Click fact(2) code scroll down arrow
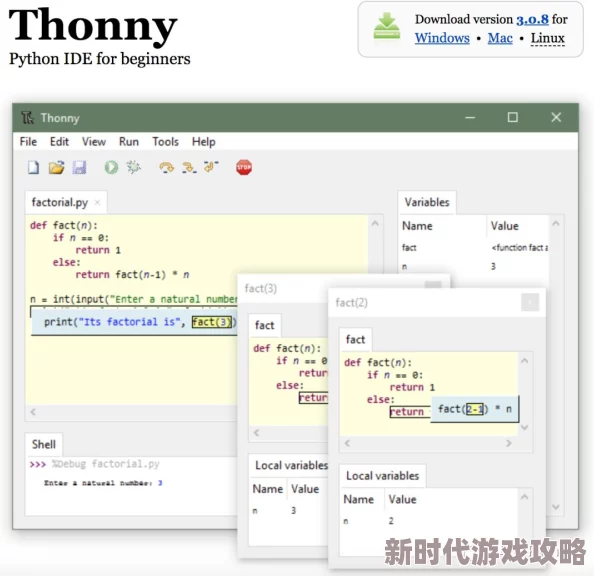The image size is (594, 576). (x=524, y=427)
